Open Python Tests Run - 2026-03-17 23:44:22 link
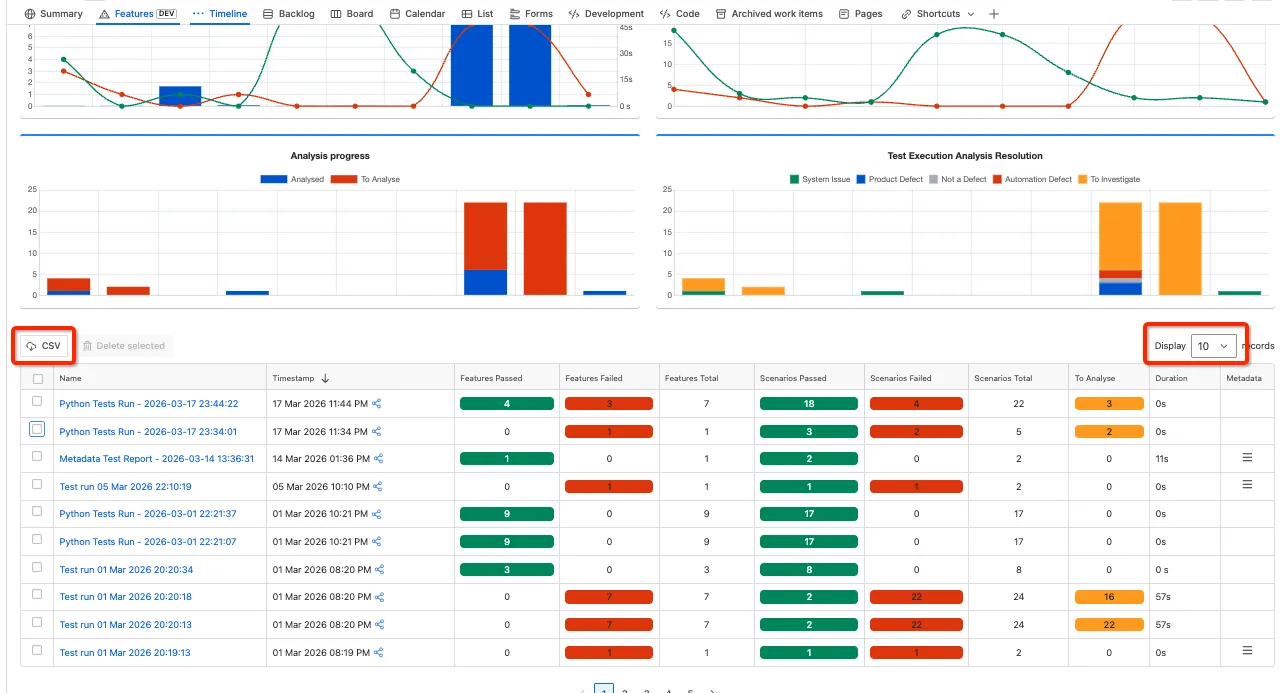 (149, 404)
